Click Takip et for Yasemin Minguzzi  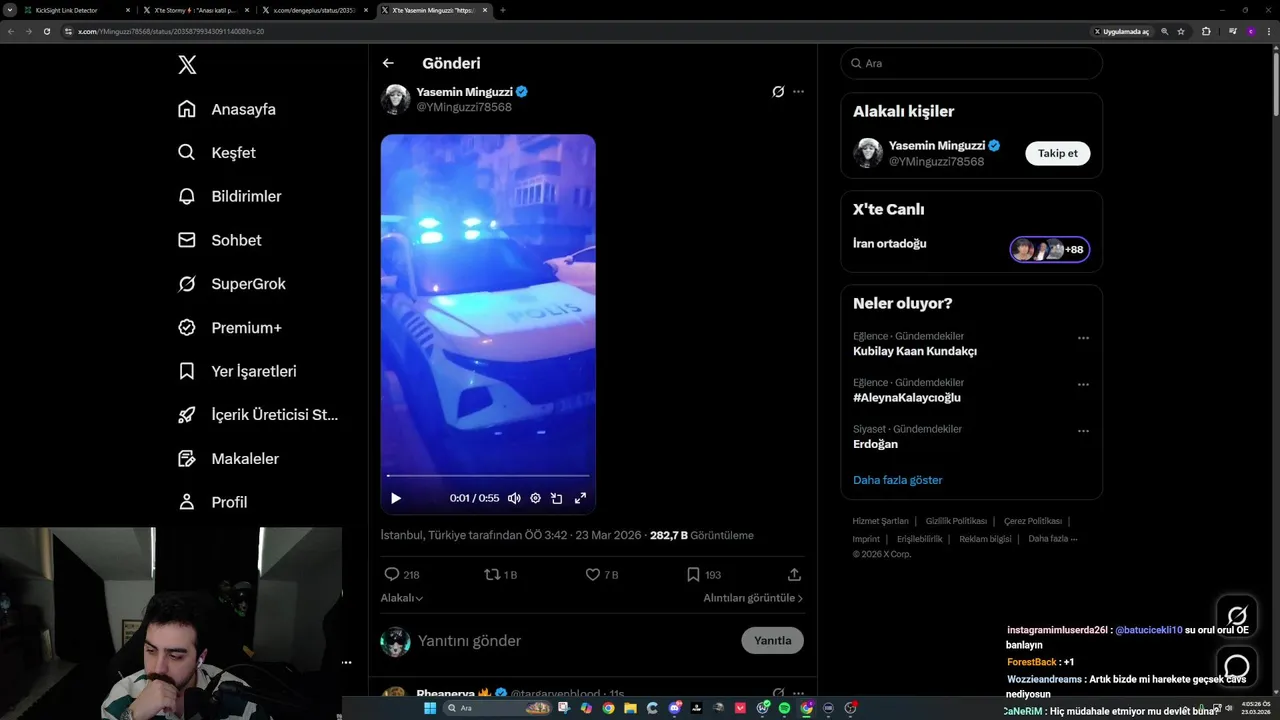1057,153
